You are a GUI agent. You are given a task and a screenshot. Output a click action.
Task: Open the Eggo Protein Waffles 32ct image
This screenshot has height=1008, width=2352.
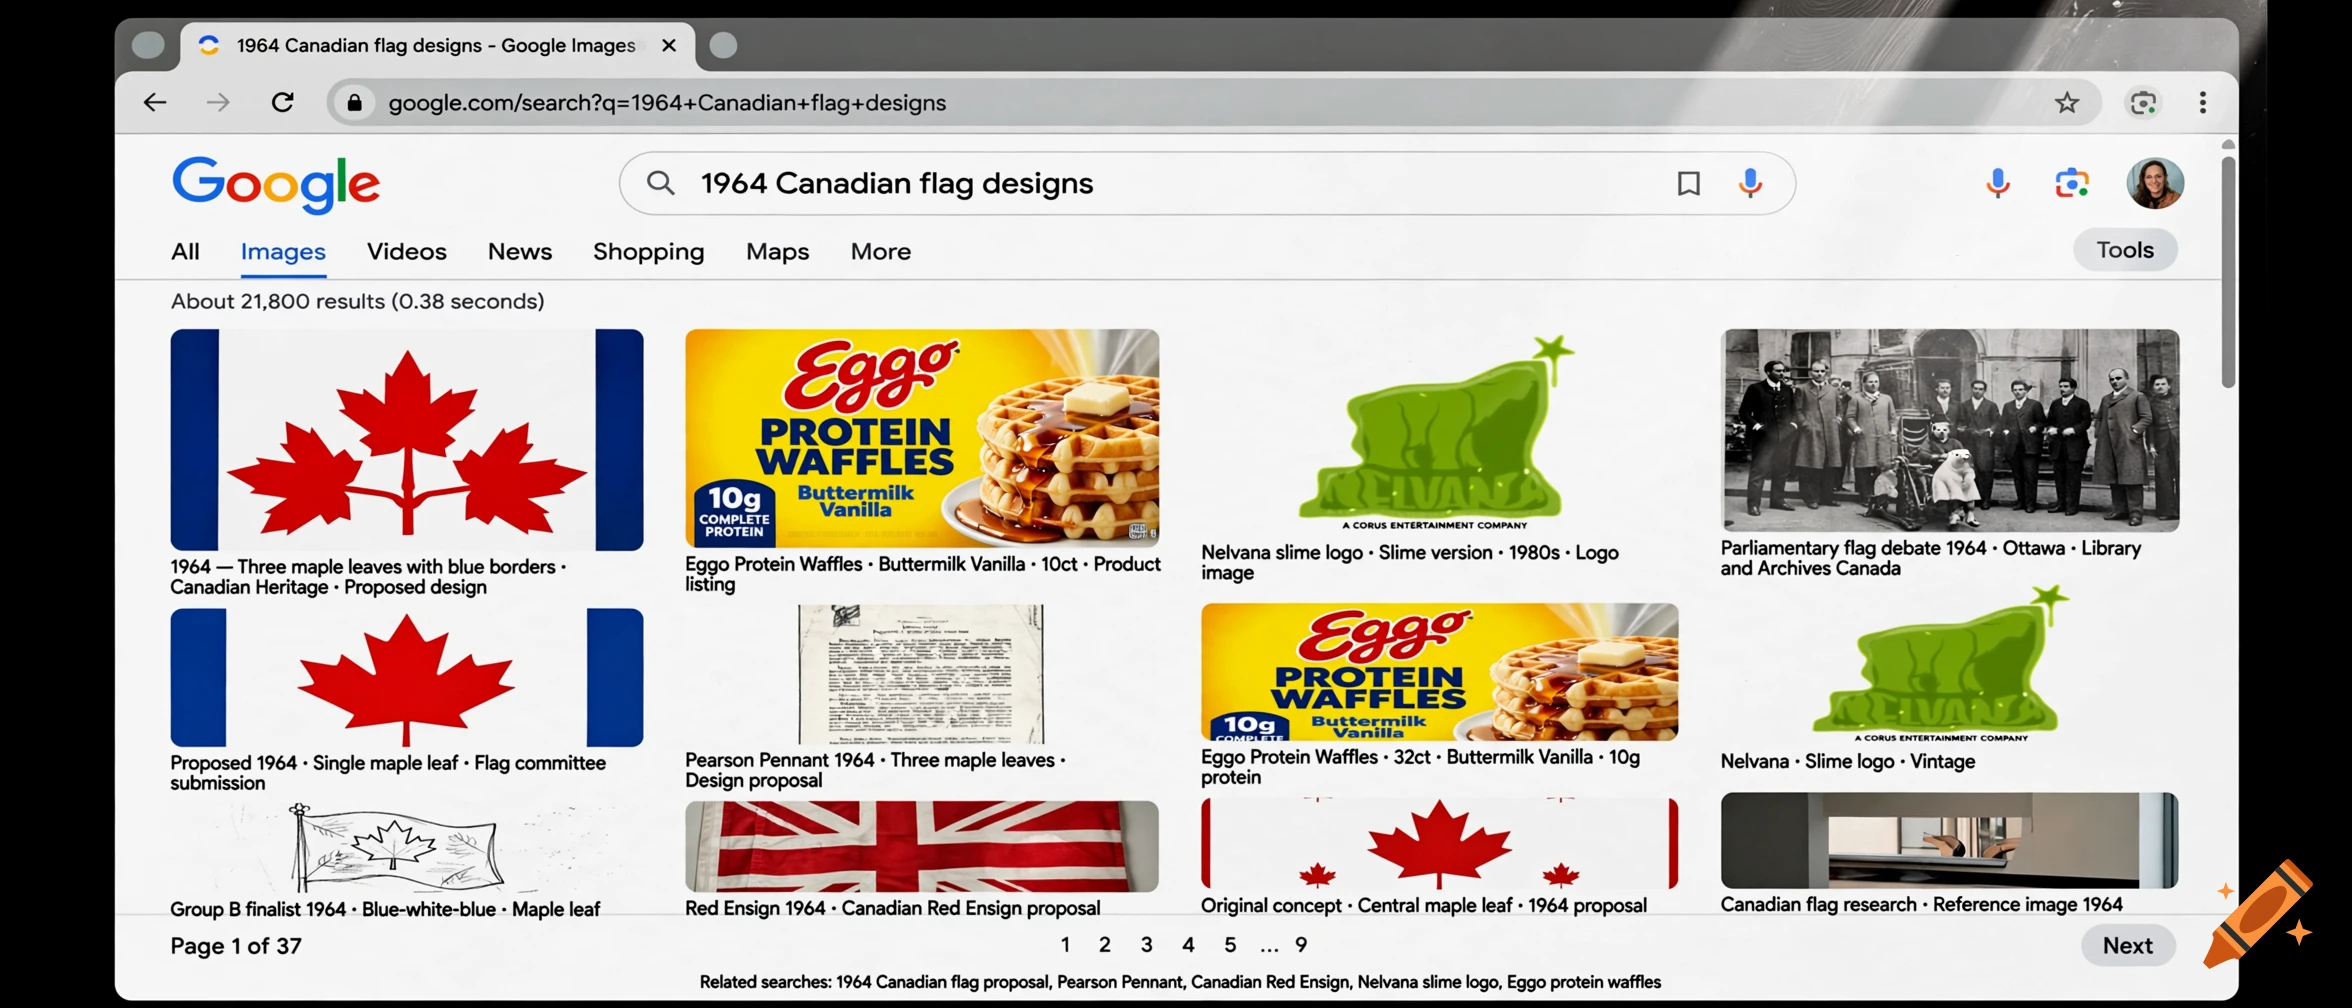point(1440,671)
